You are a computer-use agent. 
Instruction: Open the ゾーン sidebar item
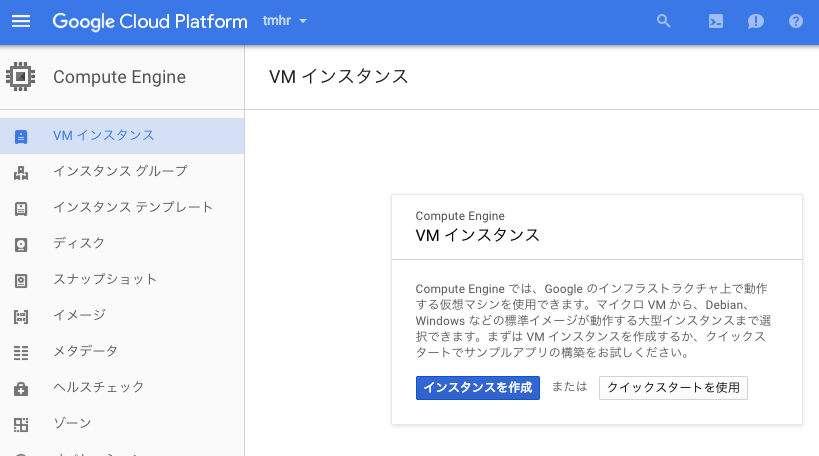click(x=71, y=424)
